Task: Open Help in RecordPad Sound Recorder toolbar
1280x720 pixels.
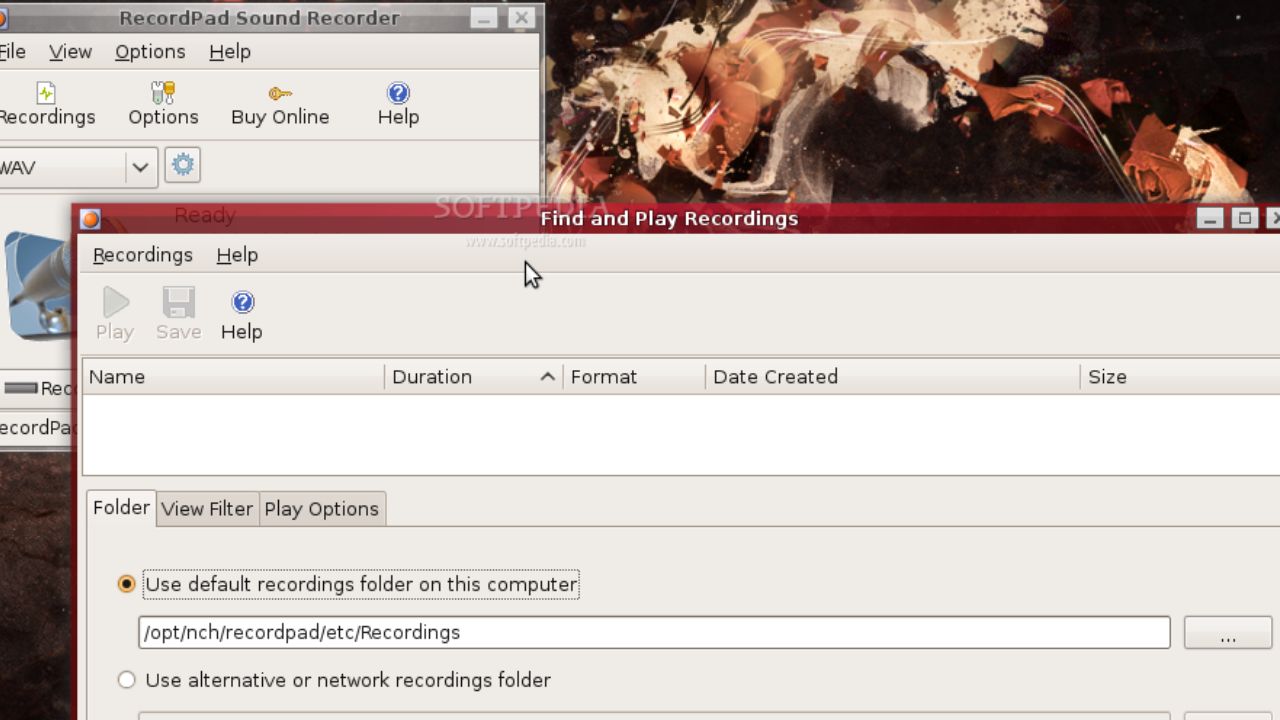Action: (398, 104)
